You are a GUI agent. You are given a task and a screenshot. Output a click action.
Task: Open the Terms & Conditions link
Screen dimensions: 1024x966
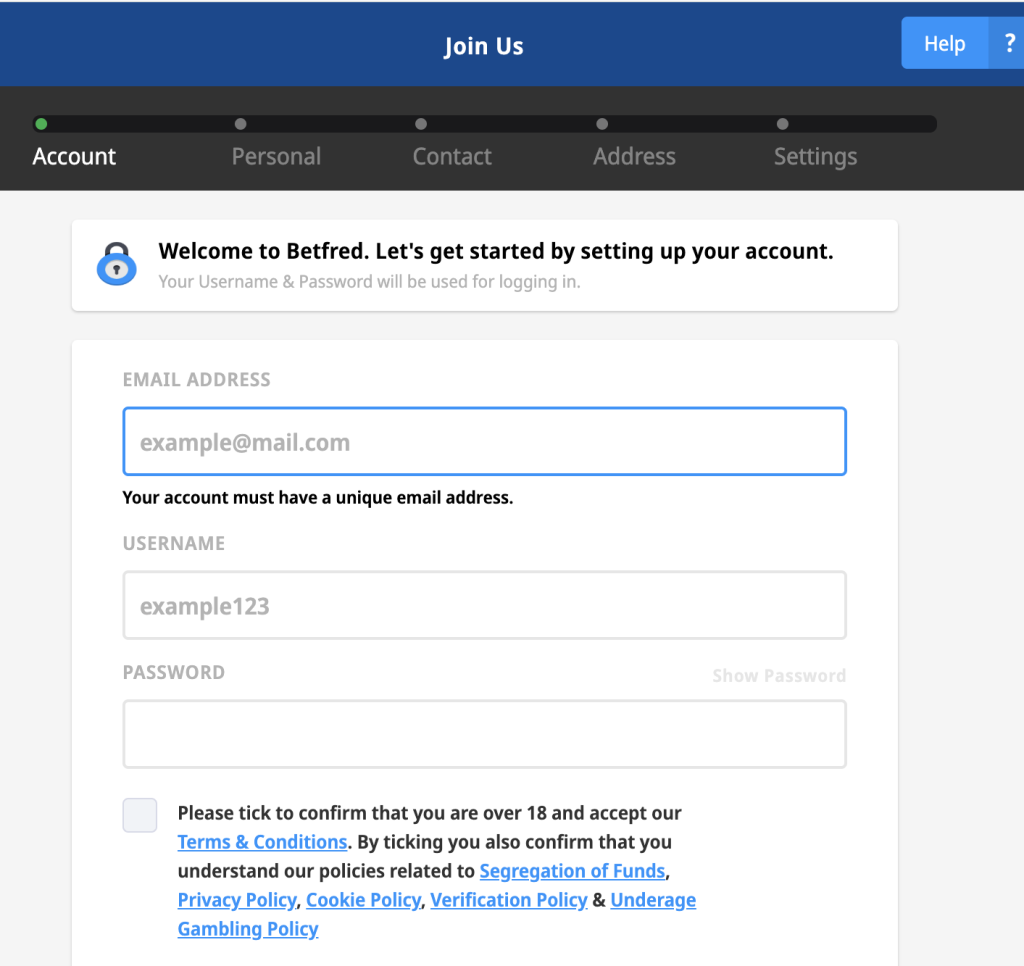tap(263, 842)
